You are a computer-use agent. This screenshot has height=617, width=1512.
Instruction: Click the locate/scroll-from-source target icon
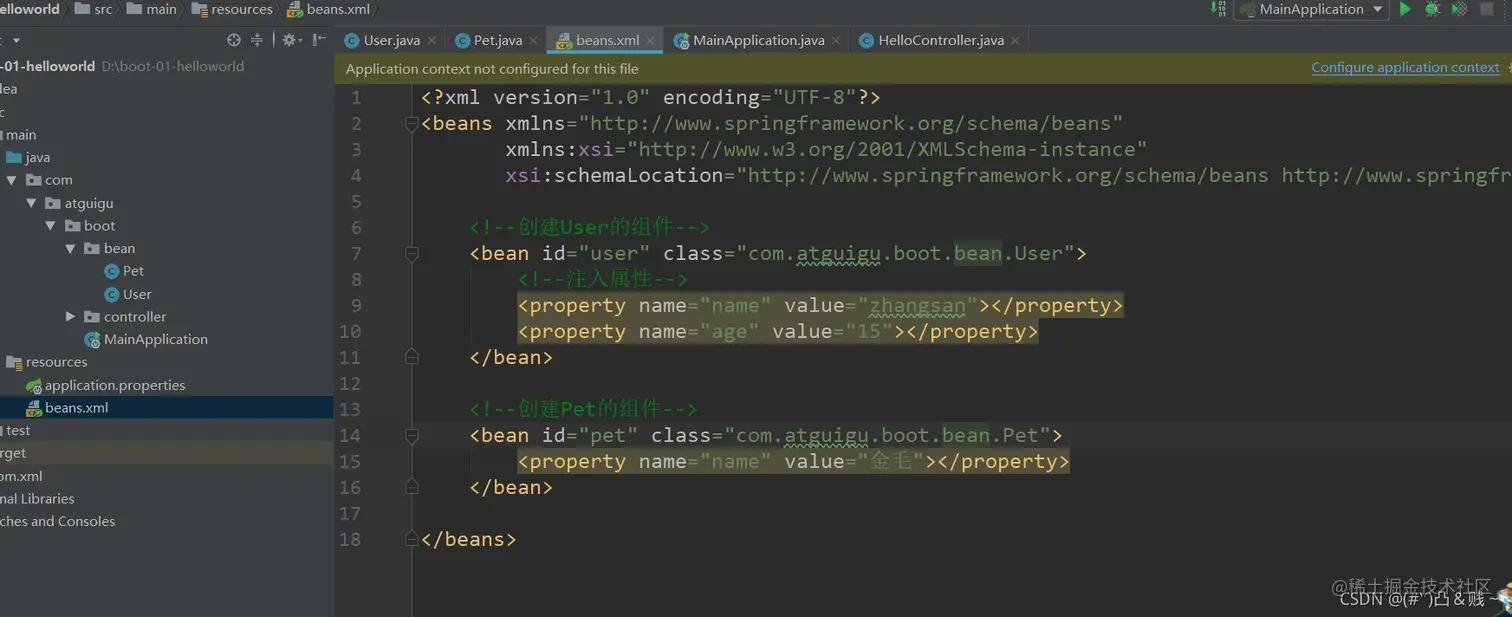(234, 40)
